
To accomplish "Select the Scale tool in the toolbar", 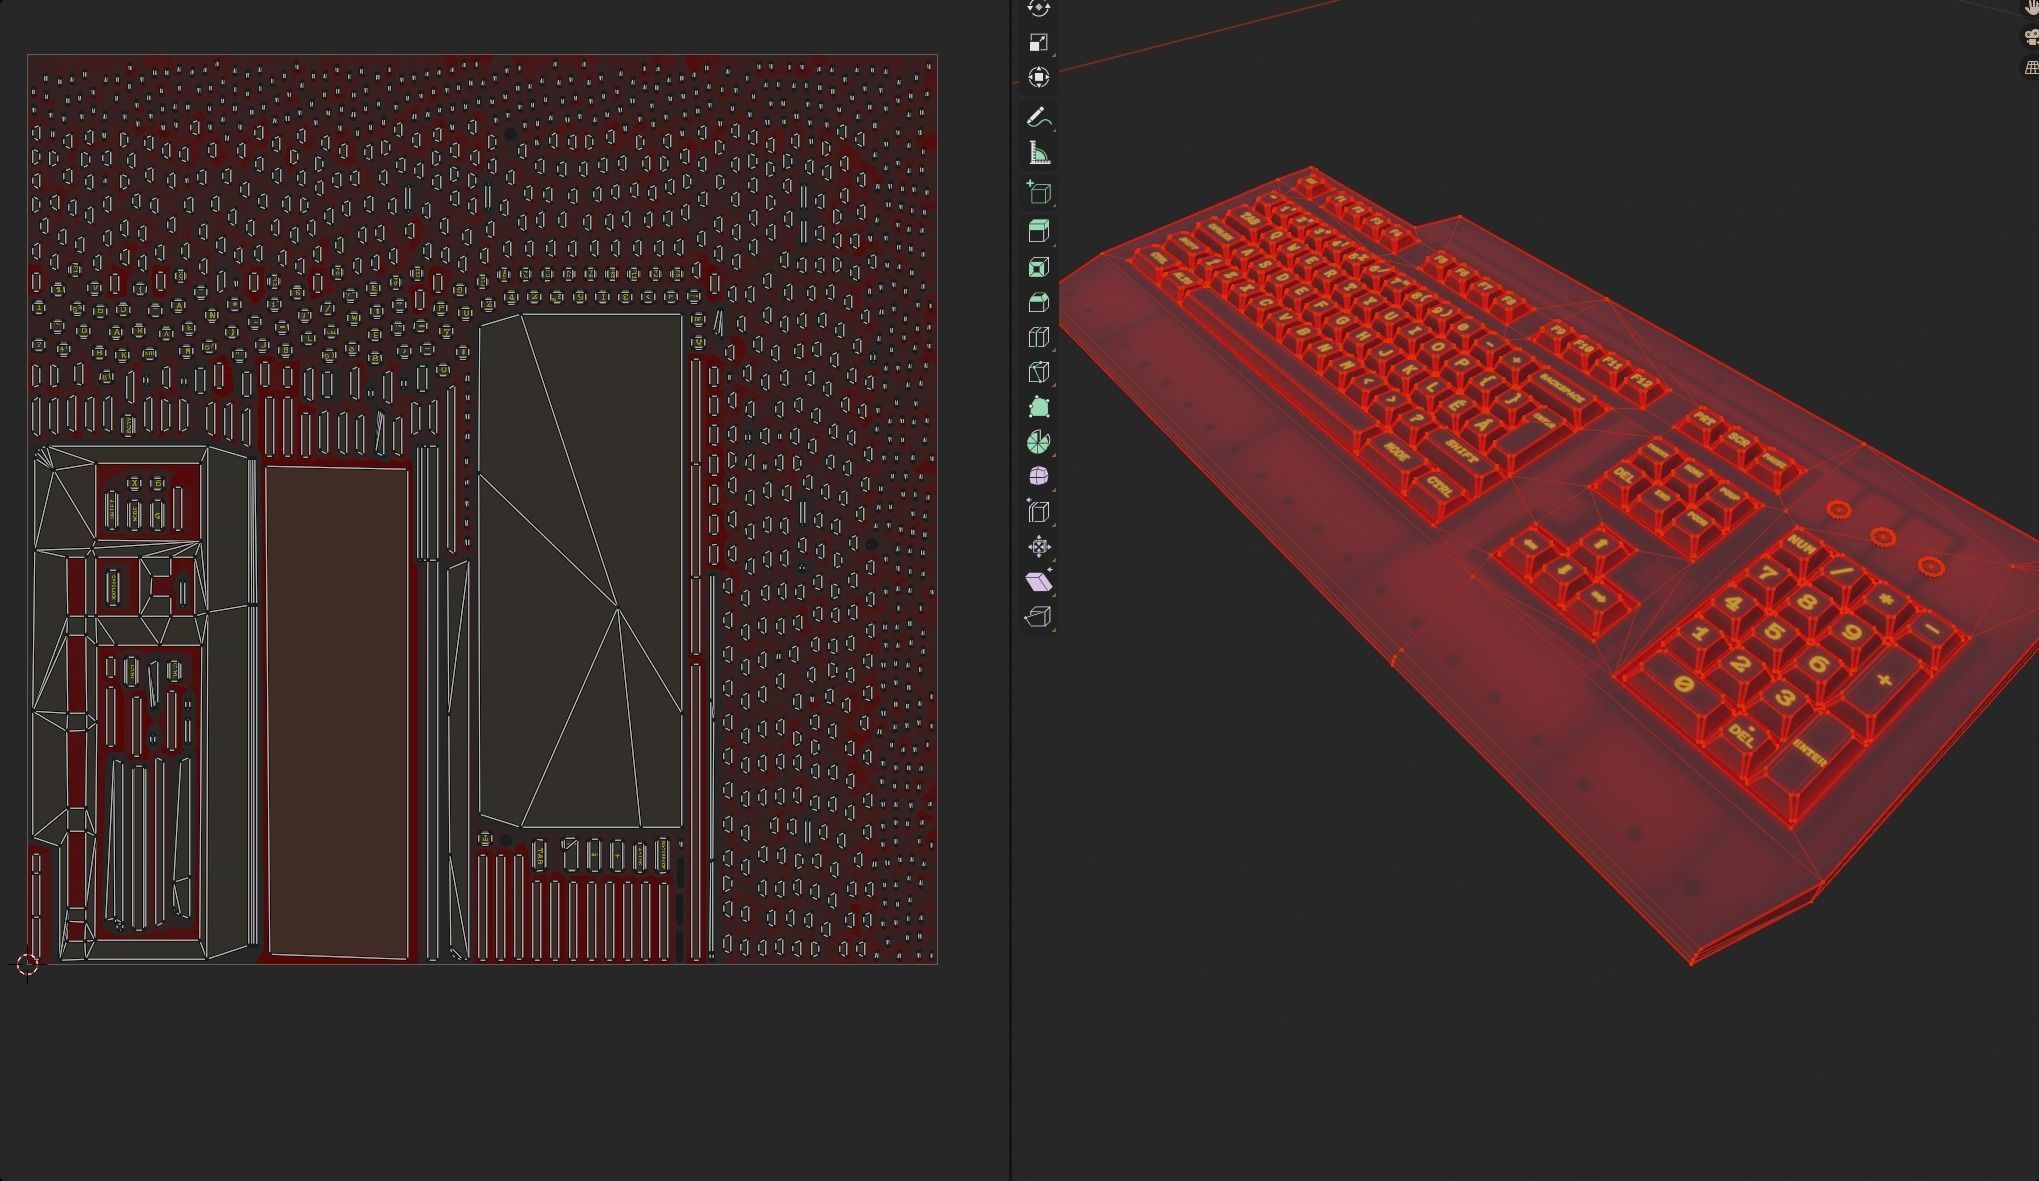I will coord(1039,42).
